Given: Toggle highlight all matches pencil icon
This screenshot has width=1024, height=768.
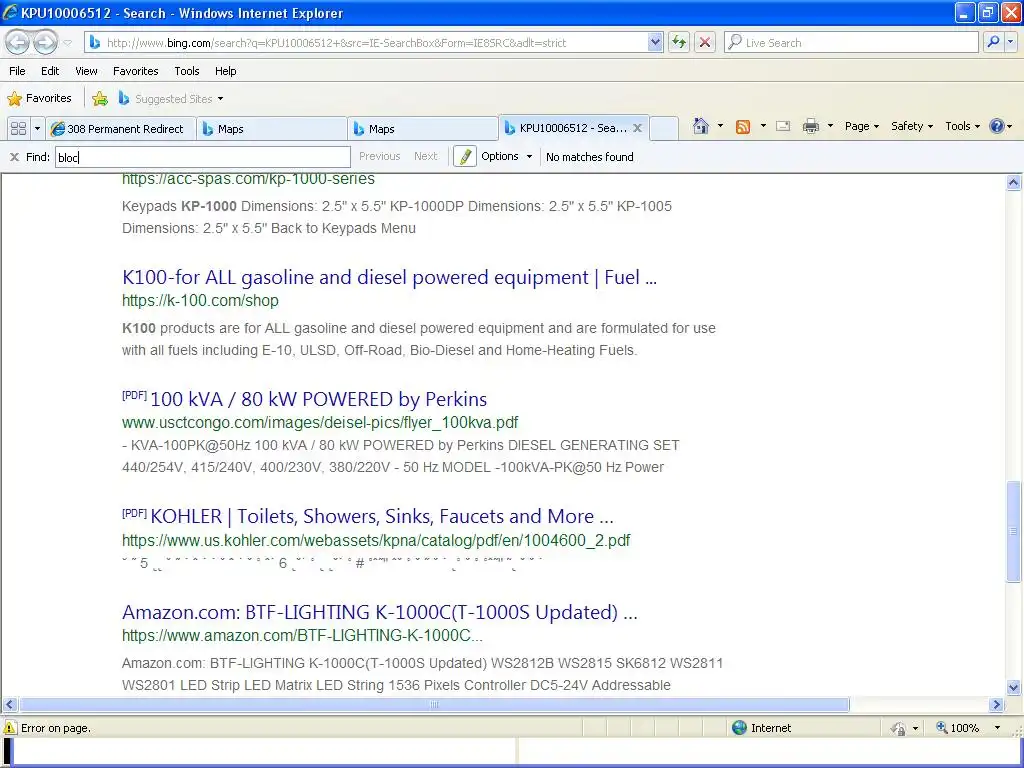Looking at the screenshot, I should tap(464, 157).
